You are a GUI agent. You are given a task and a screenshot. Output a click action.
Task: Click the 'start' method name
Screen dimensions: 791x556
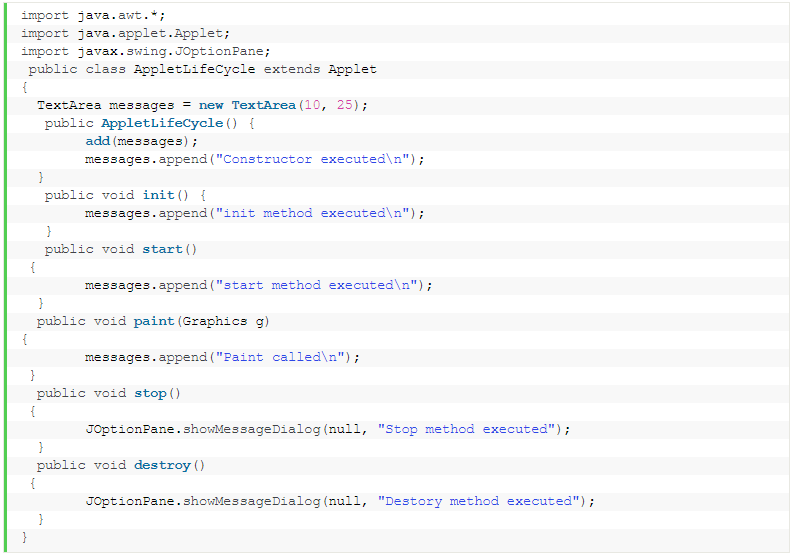(x=162, y=249)
